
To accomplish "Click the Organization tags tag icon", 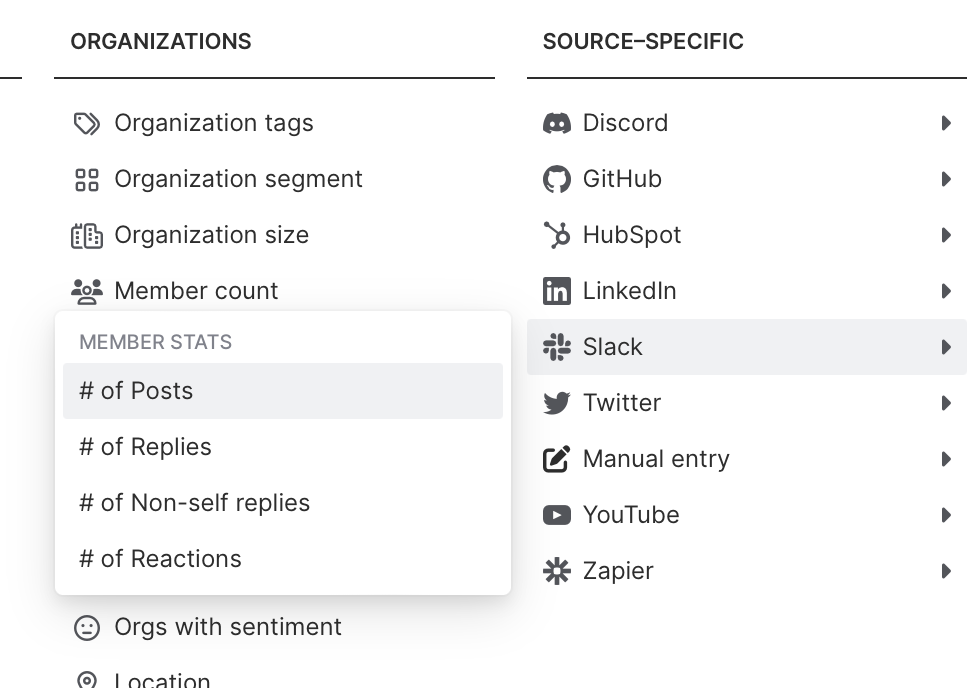I will (87, 123).
